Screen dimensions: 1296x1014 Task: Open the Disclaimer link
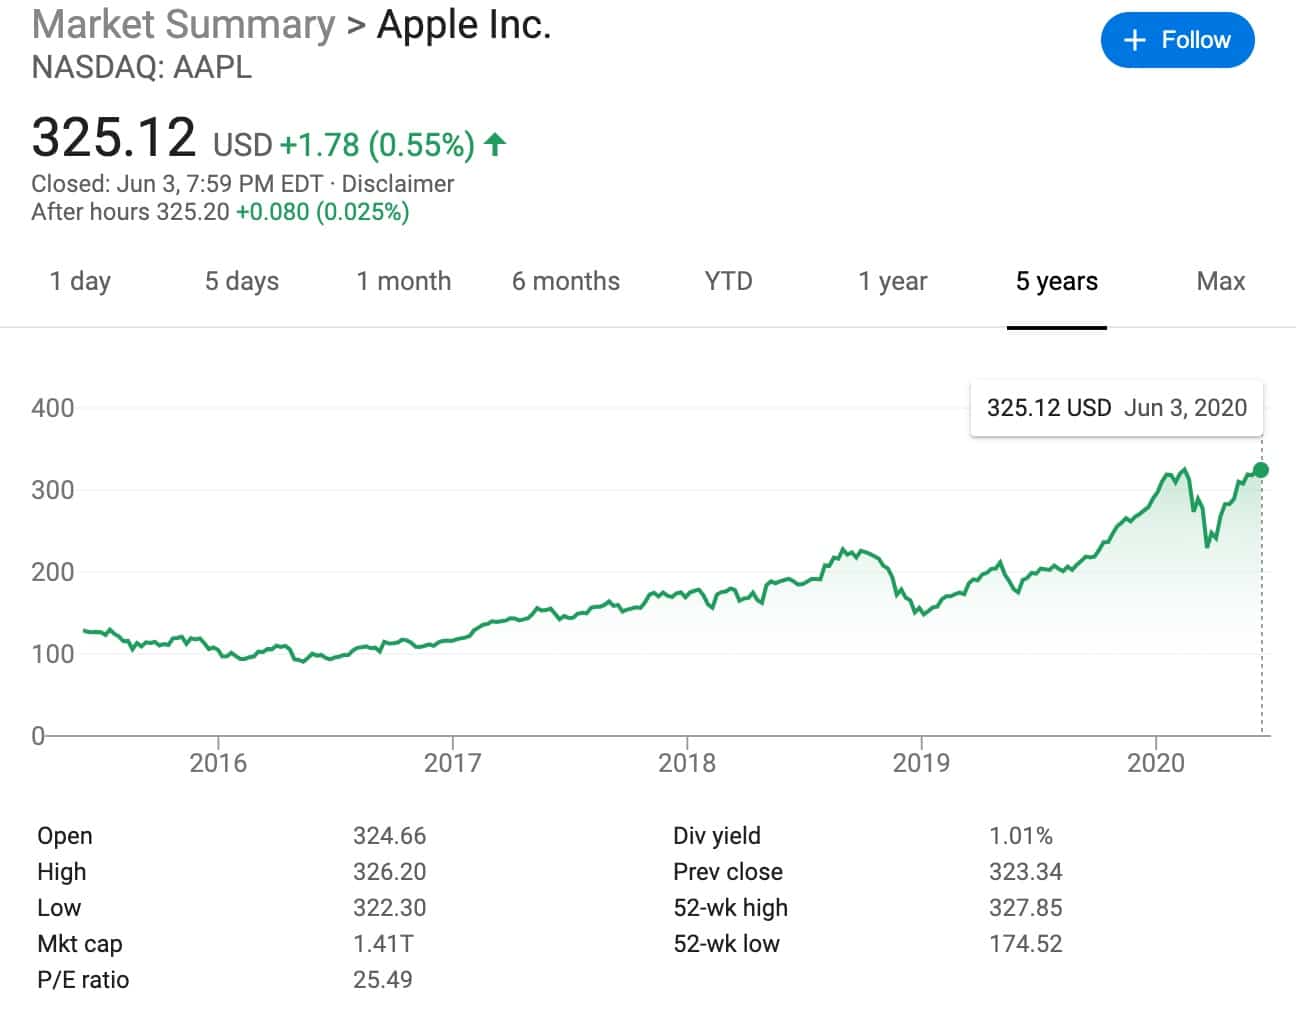396,184
